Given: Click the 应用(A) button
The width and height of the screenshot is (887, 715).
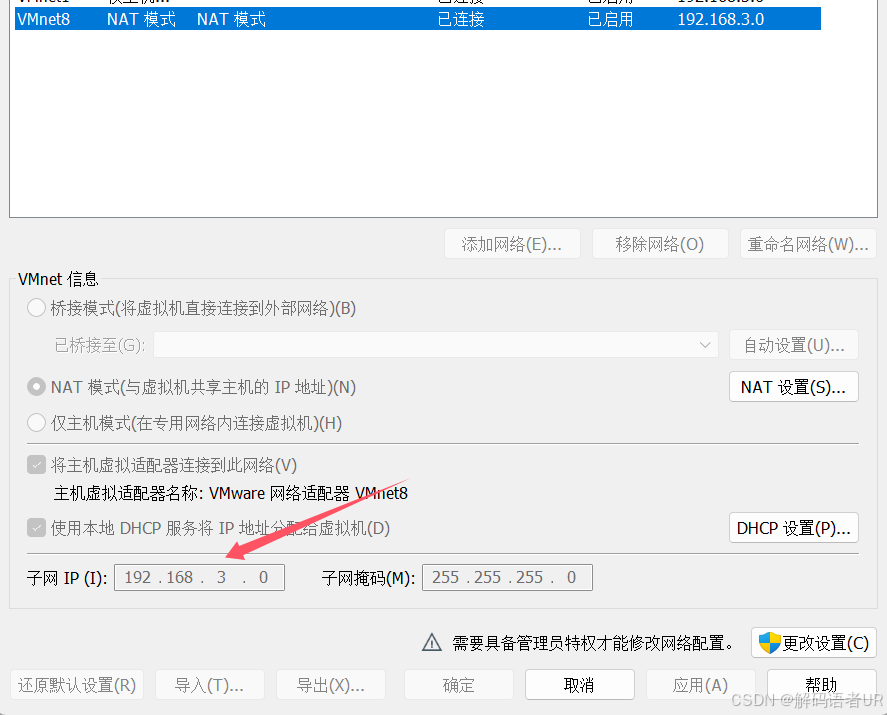Looking at the screenshot, I should click(700, 684).
